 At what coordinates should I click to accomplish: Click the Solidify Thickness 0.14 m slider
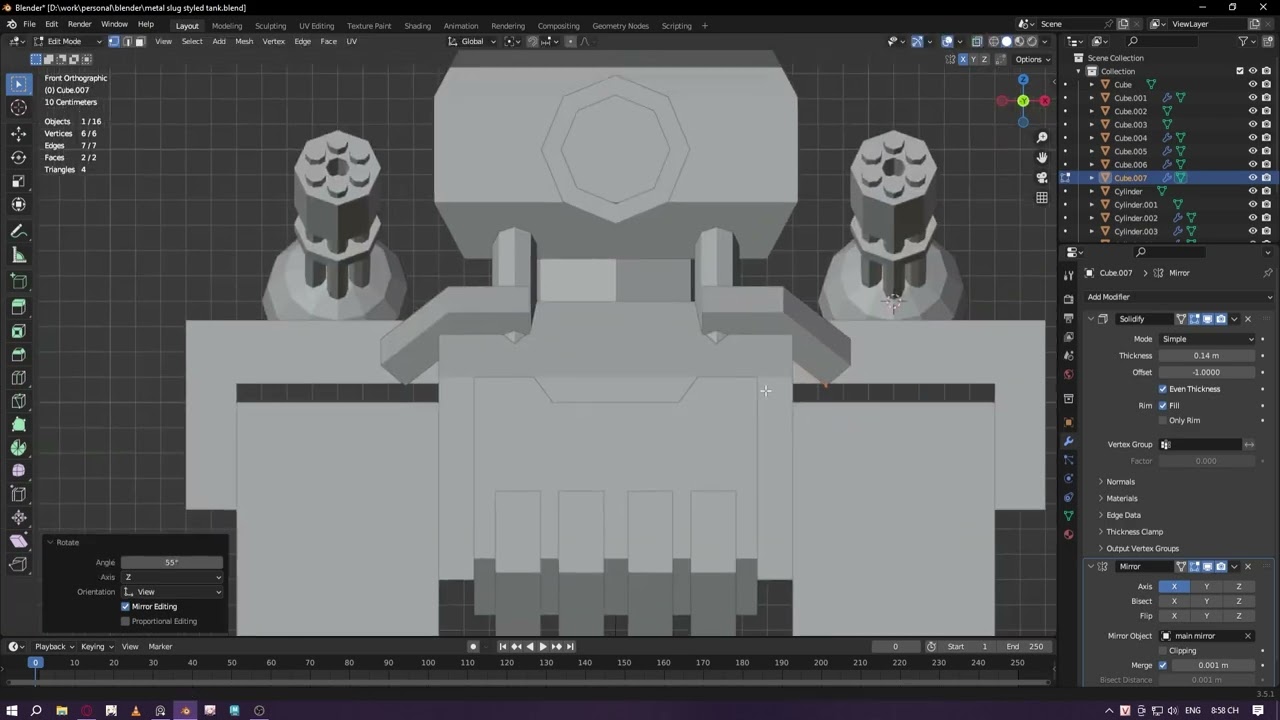click(x=1207, y=356)
